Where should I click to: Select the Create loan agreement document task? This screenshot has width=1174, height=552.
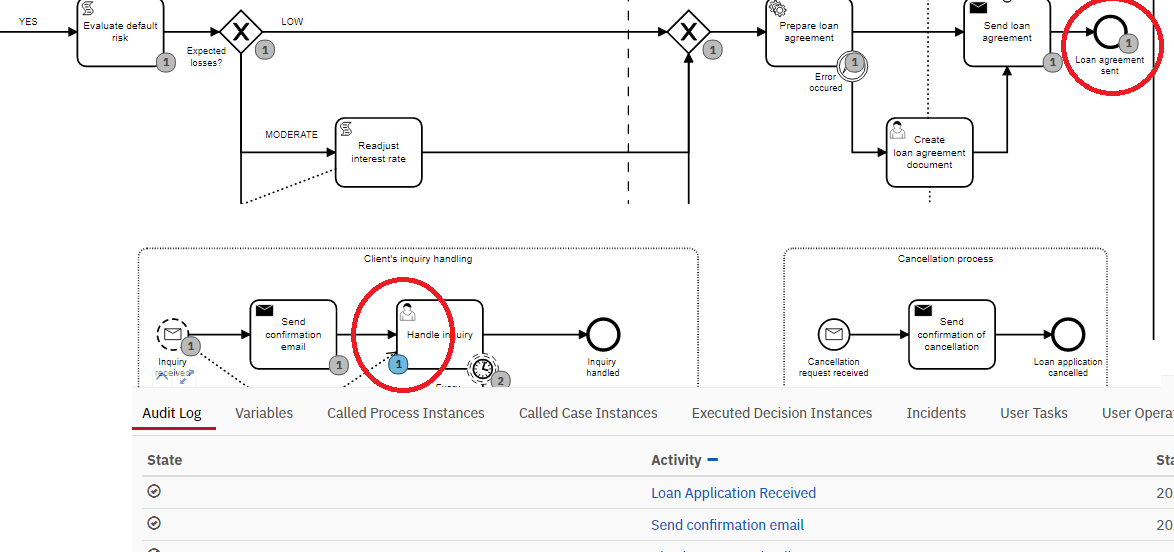929,152
